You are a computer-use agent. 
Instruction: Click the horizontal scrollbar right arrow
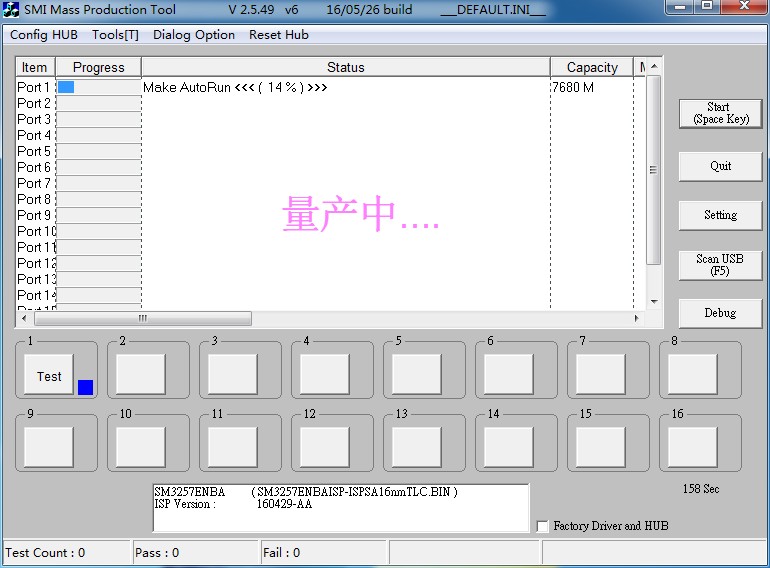click(x=636, y=318)
